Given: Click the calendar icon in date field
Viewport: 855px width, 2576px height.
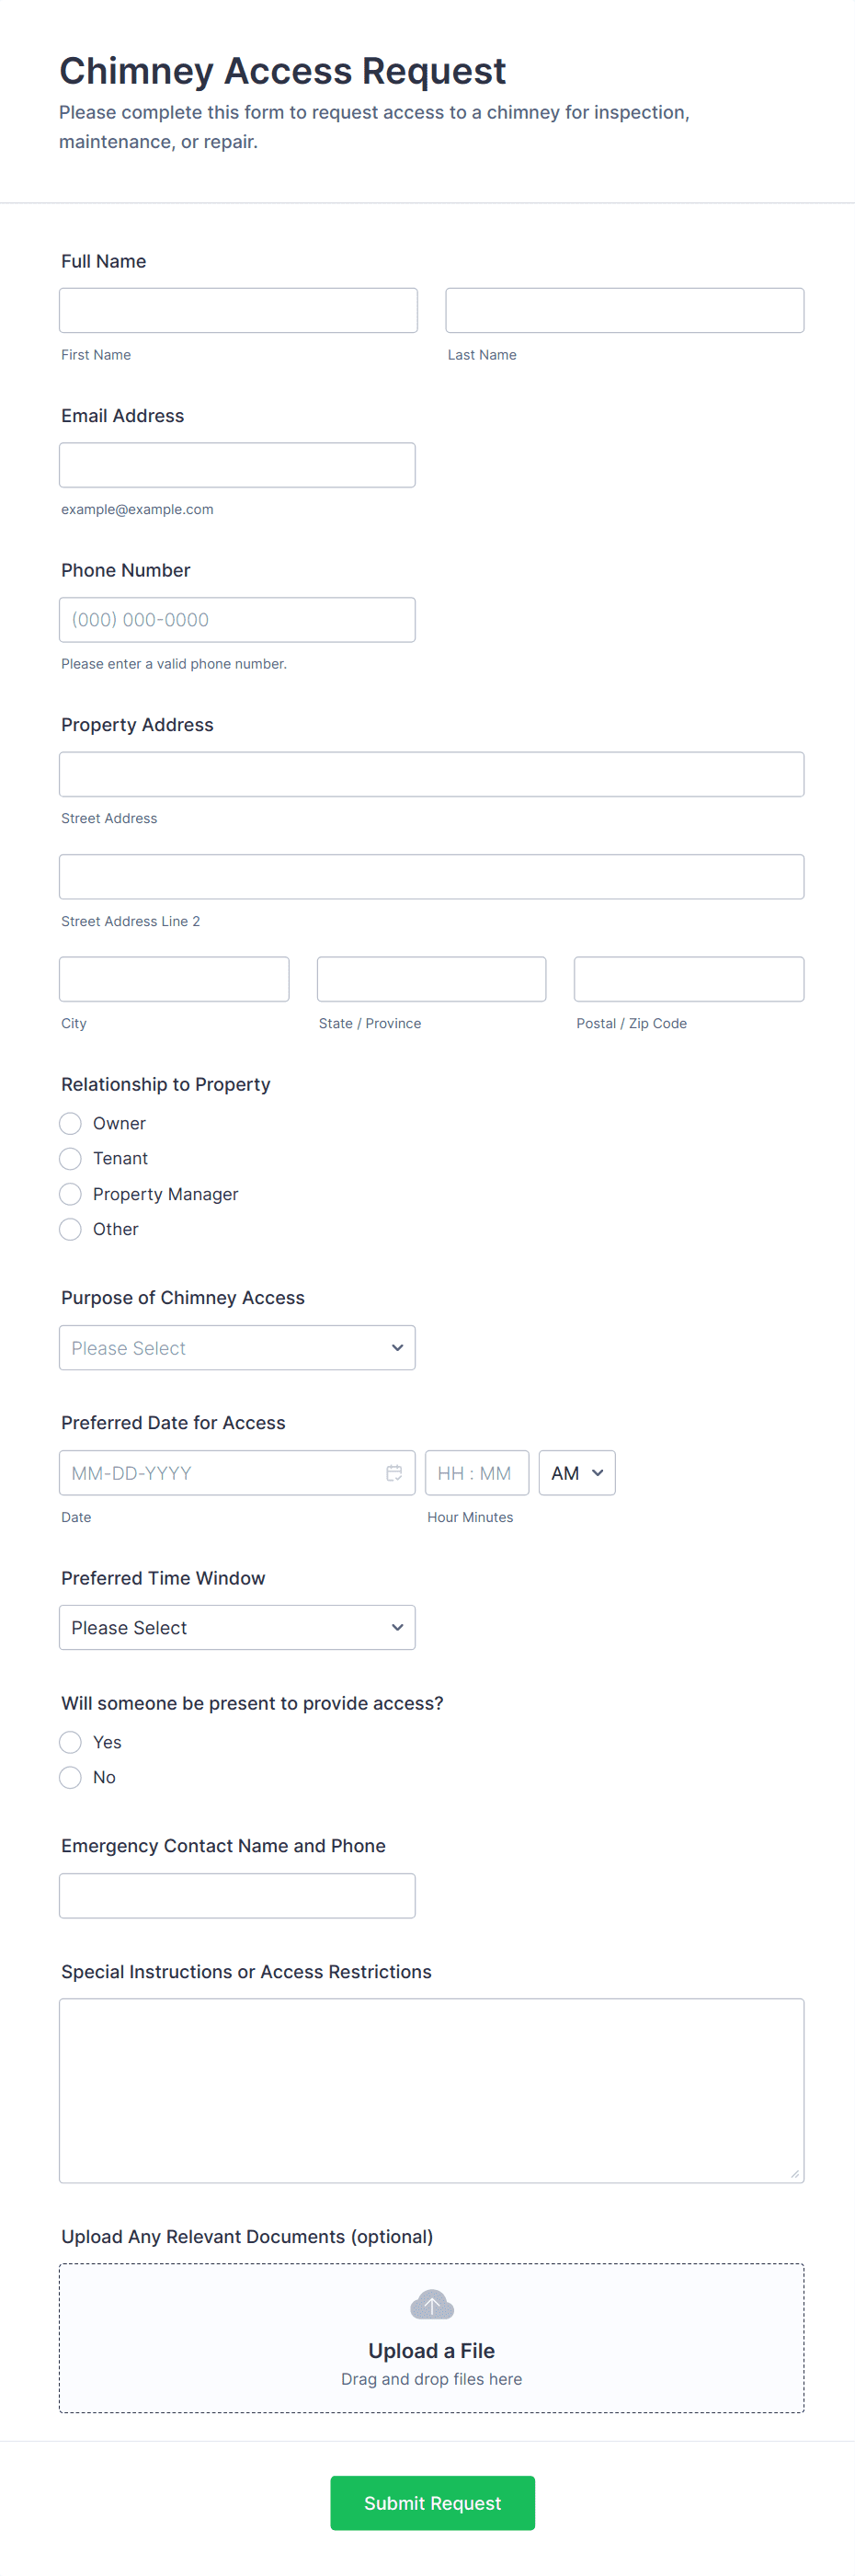Looking at the screenshot, I should pyautogui.click(x=394, y=1472).
